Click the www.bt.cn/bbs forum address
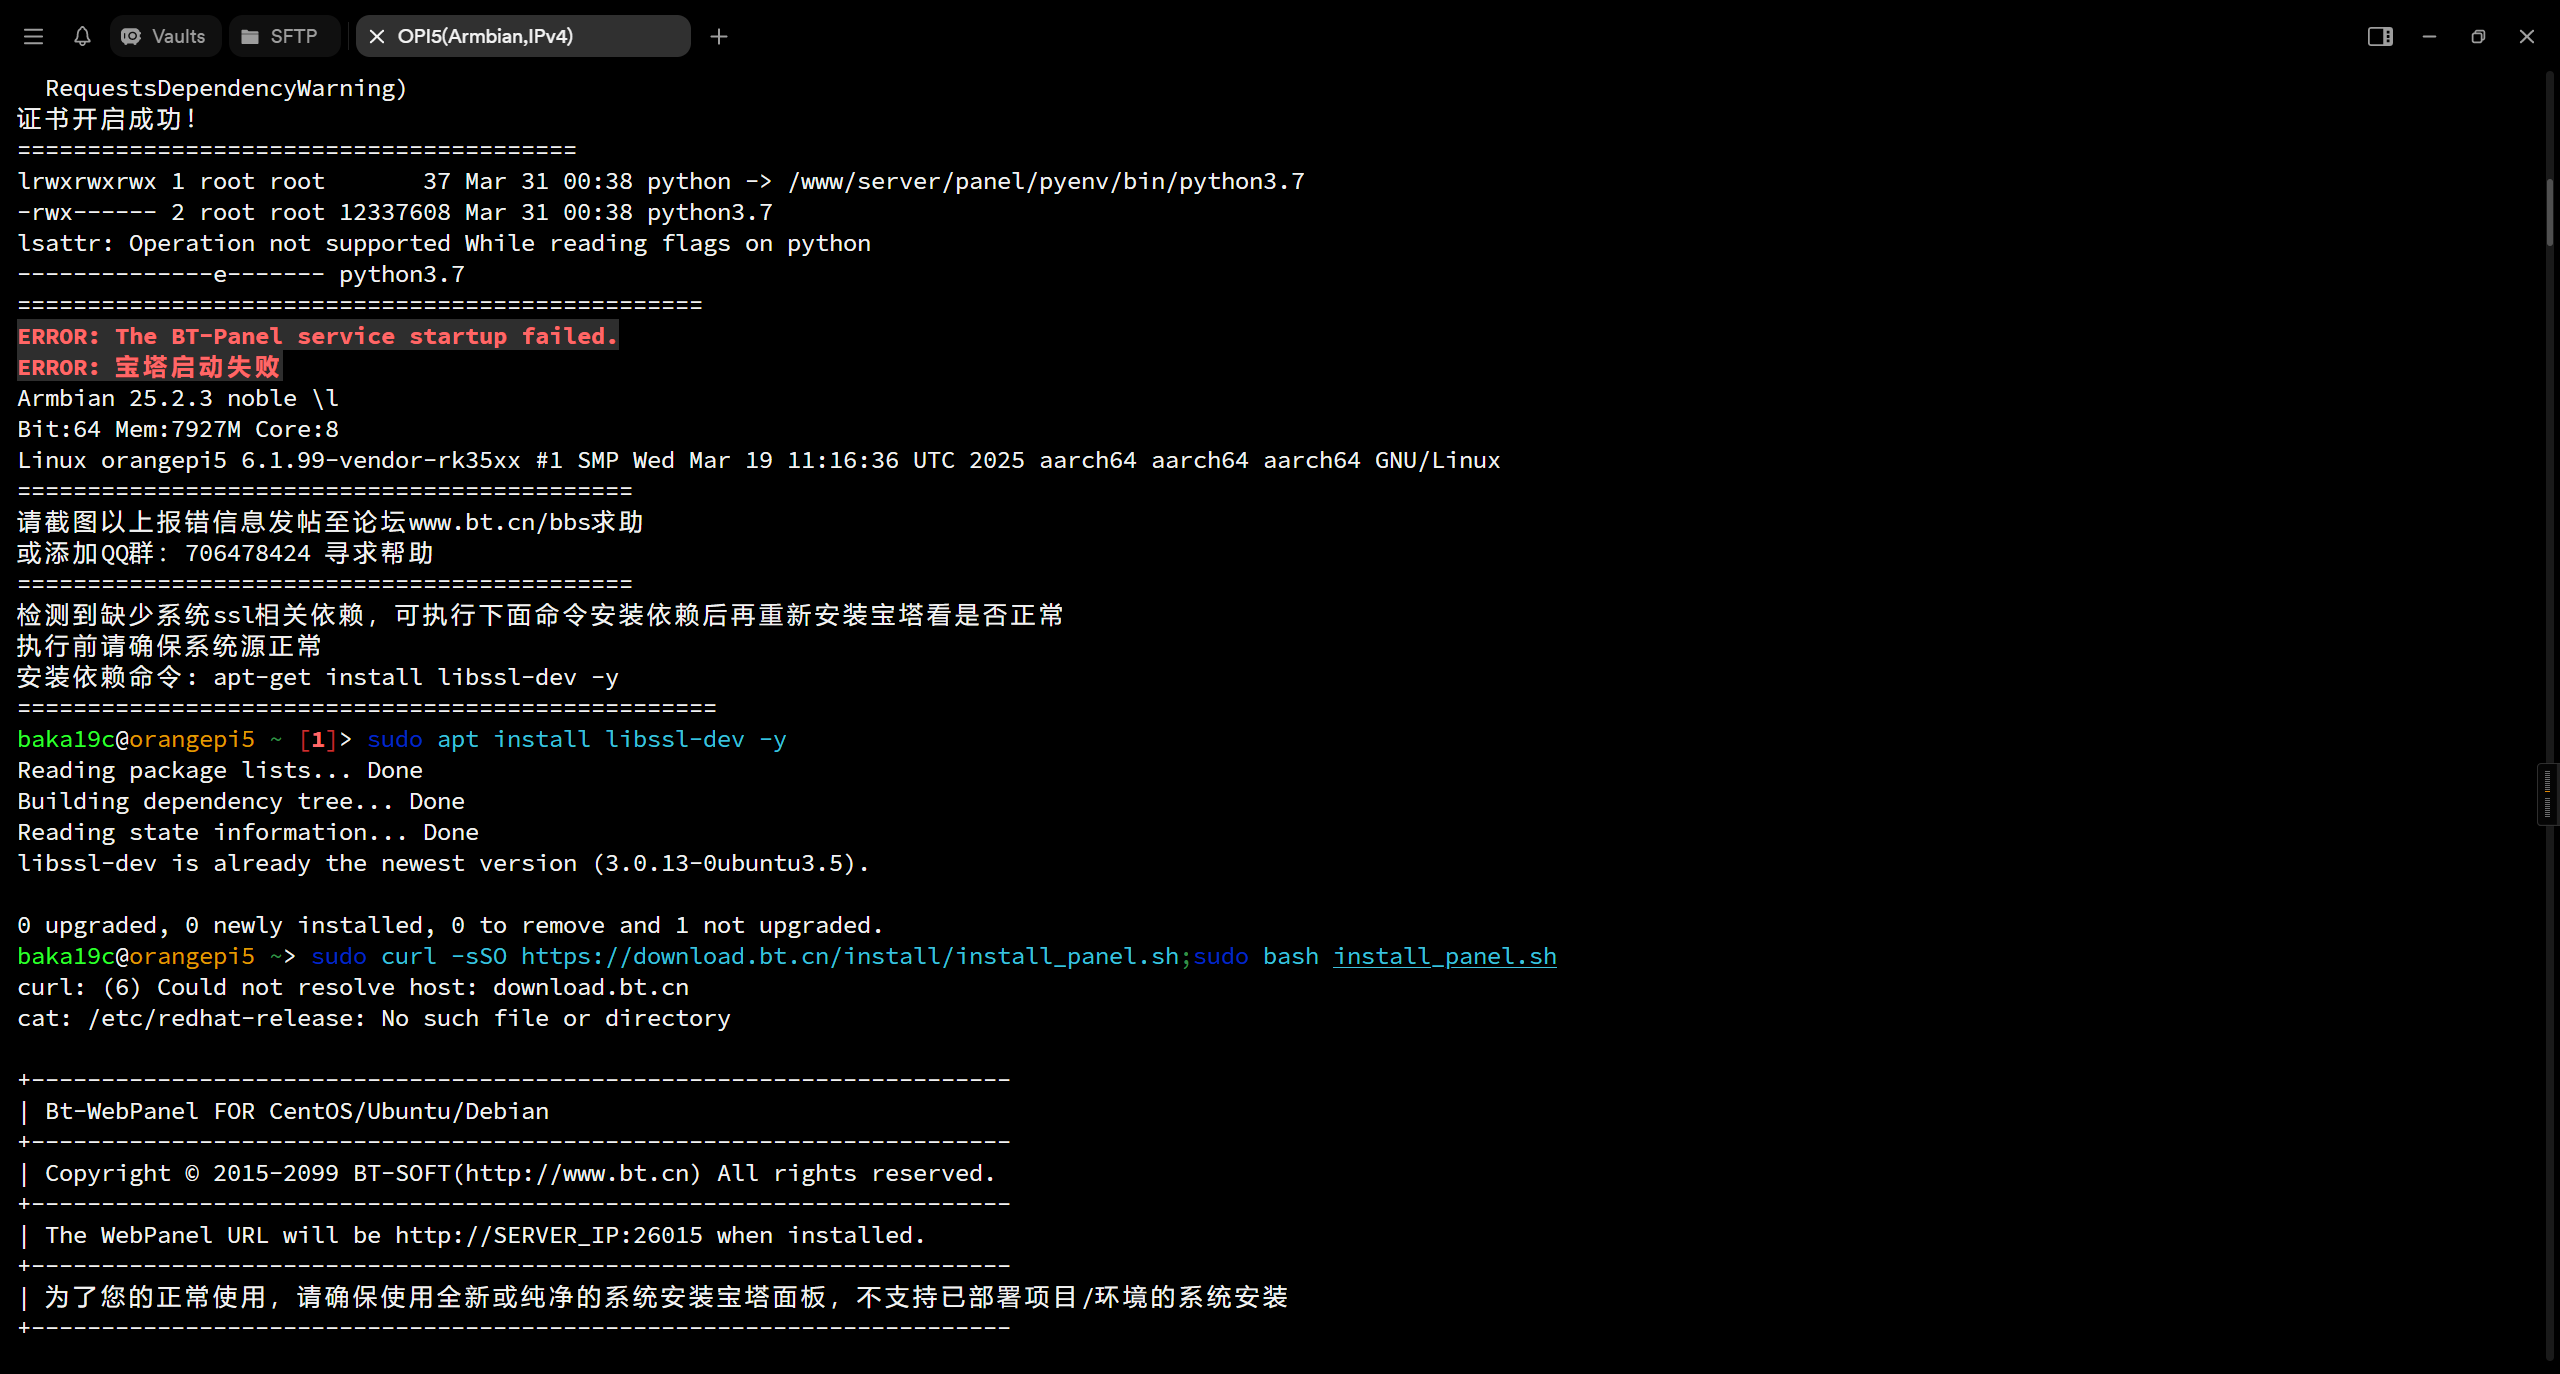This screenshot has width=2560, height=1374. coord(499,523)
